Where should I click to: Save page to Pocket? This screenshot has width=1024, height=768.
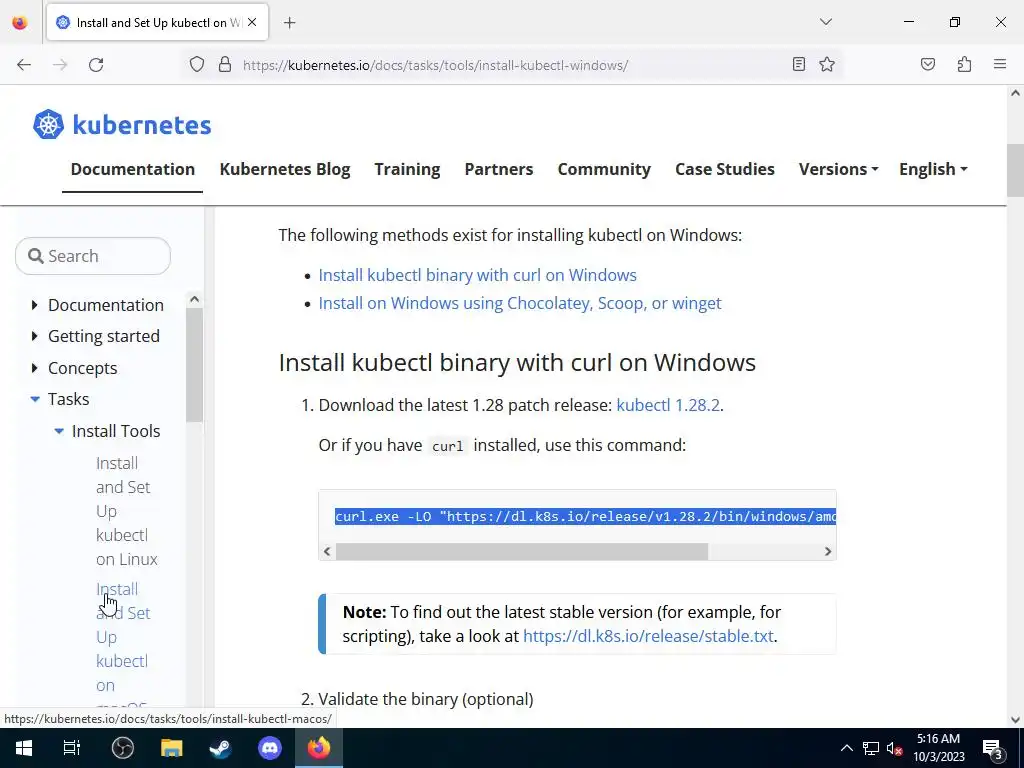(927, 64)
